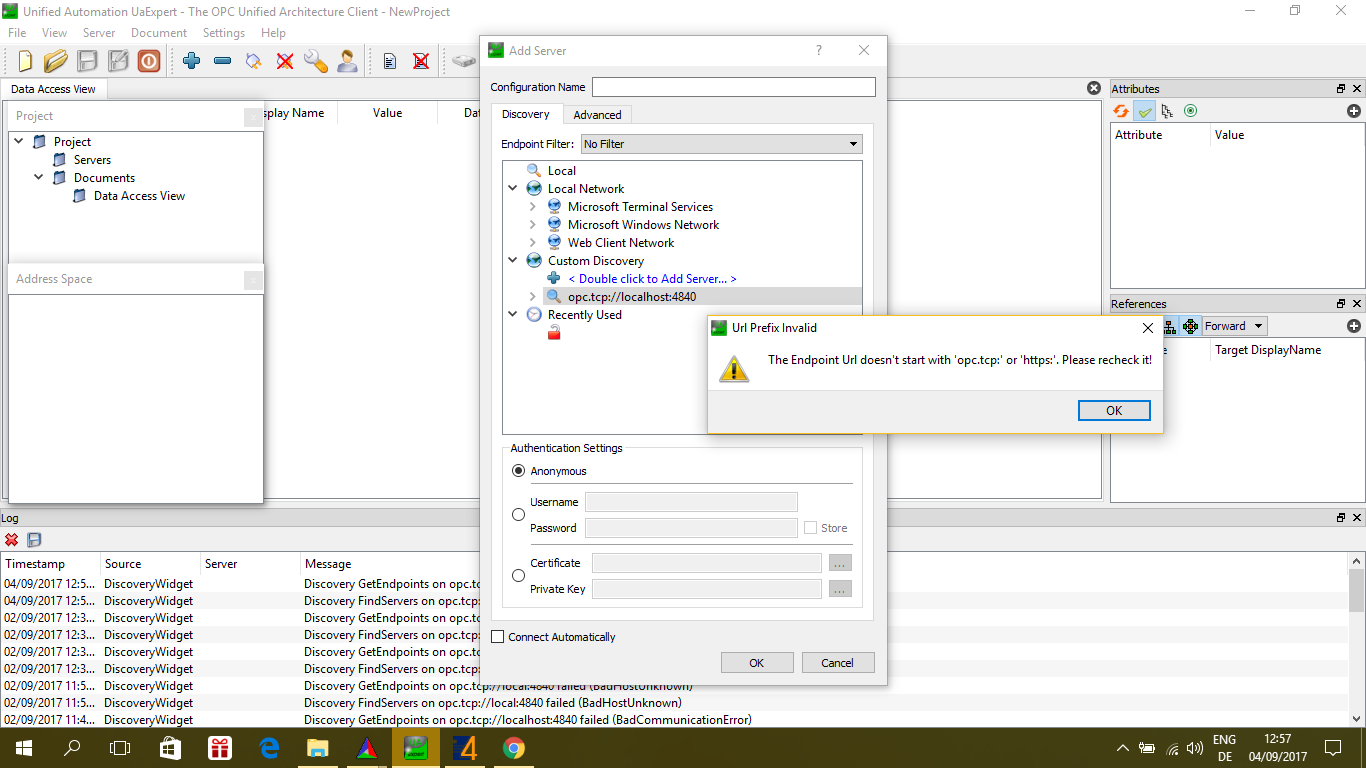
Task: Click the orange refresh icon in Attributes panel
Action: point(1121,111)
